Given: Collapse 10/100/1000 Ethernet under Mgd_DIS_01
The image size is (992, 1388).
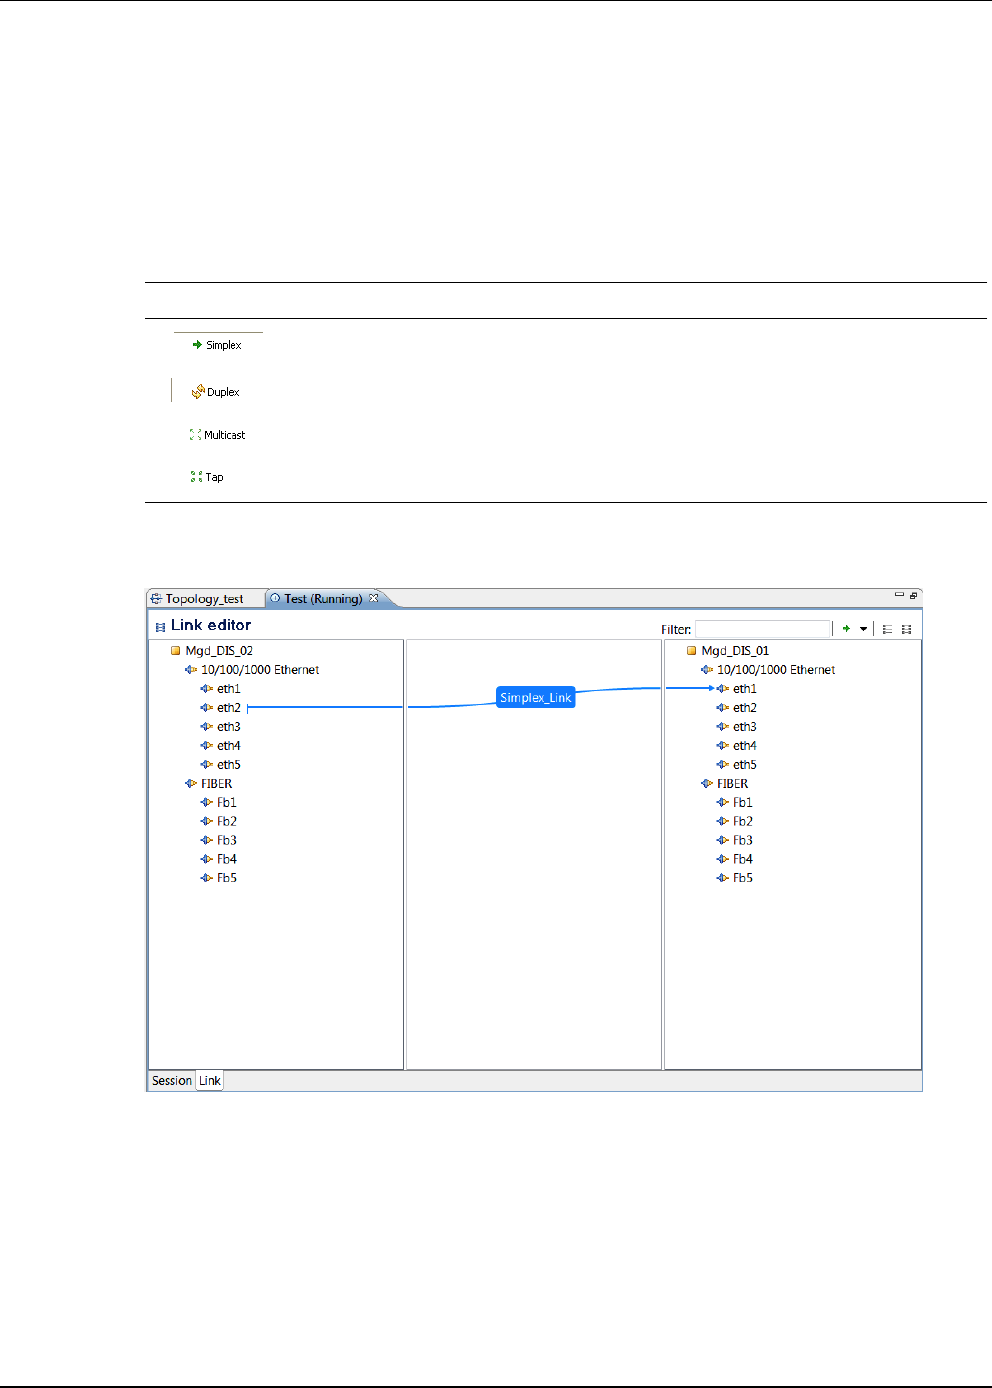Looking at the screenshot, I should 706,670.
